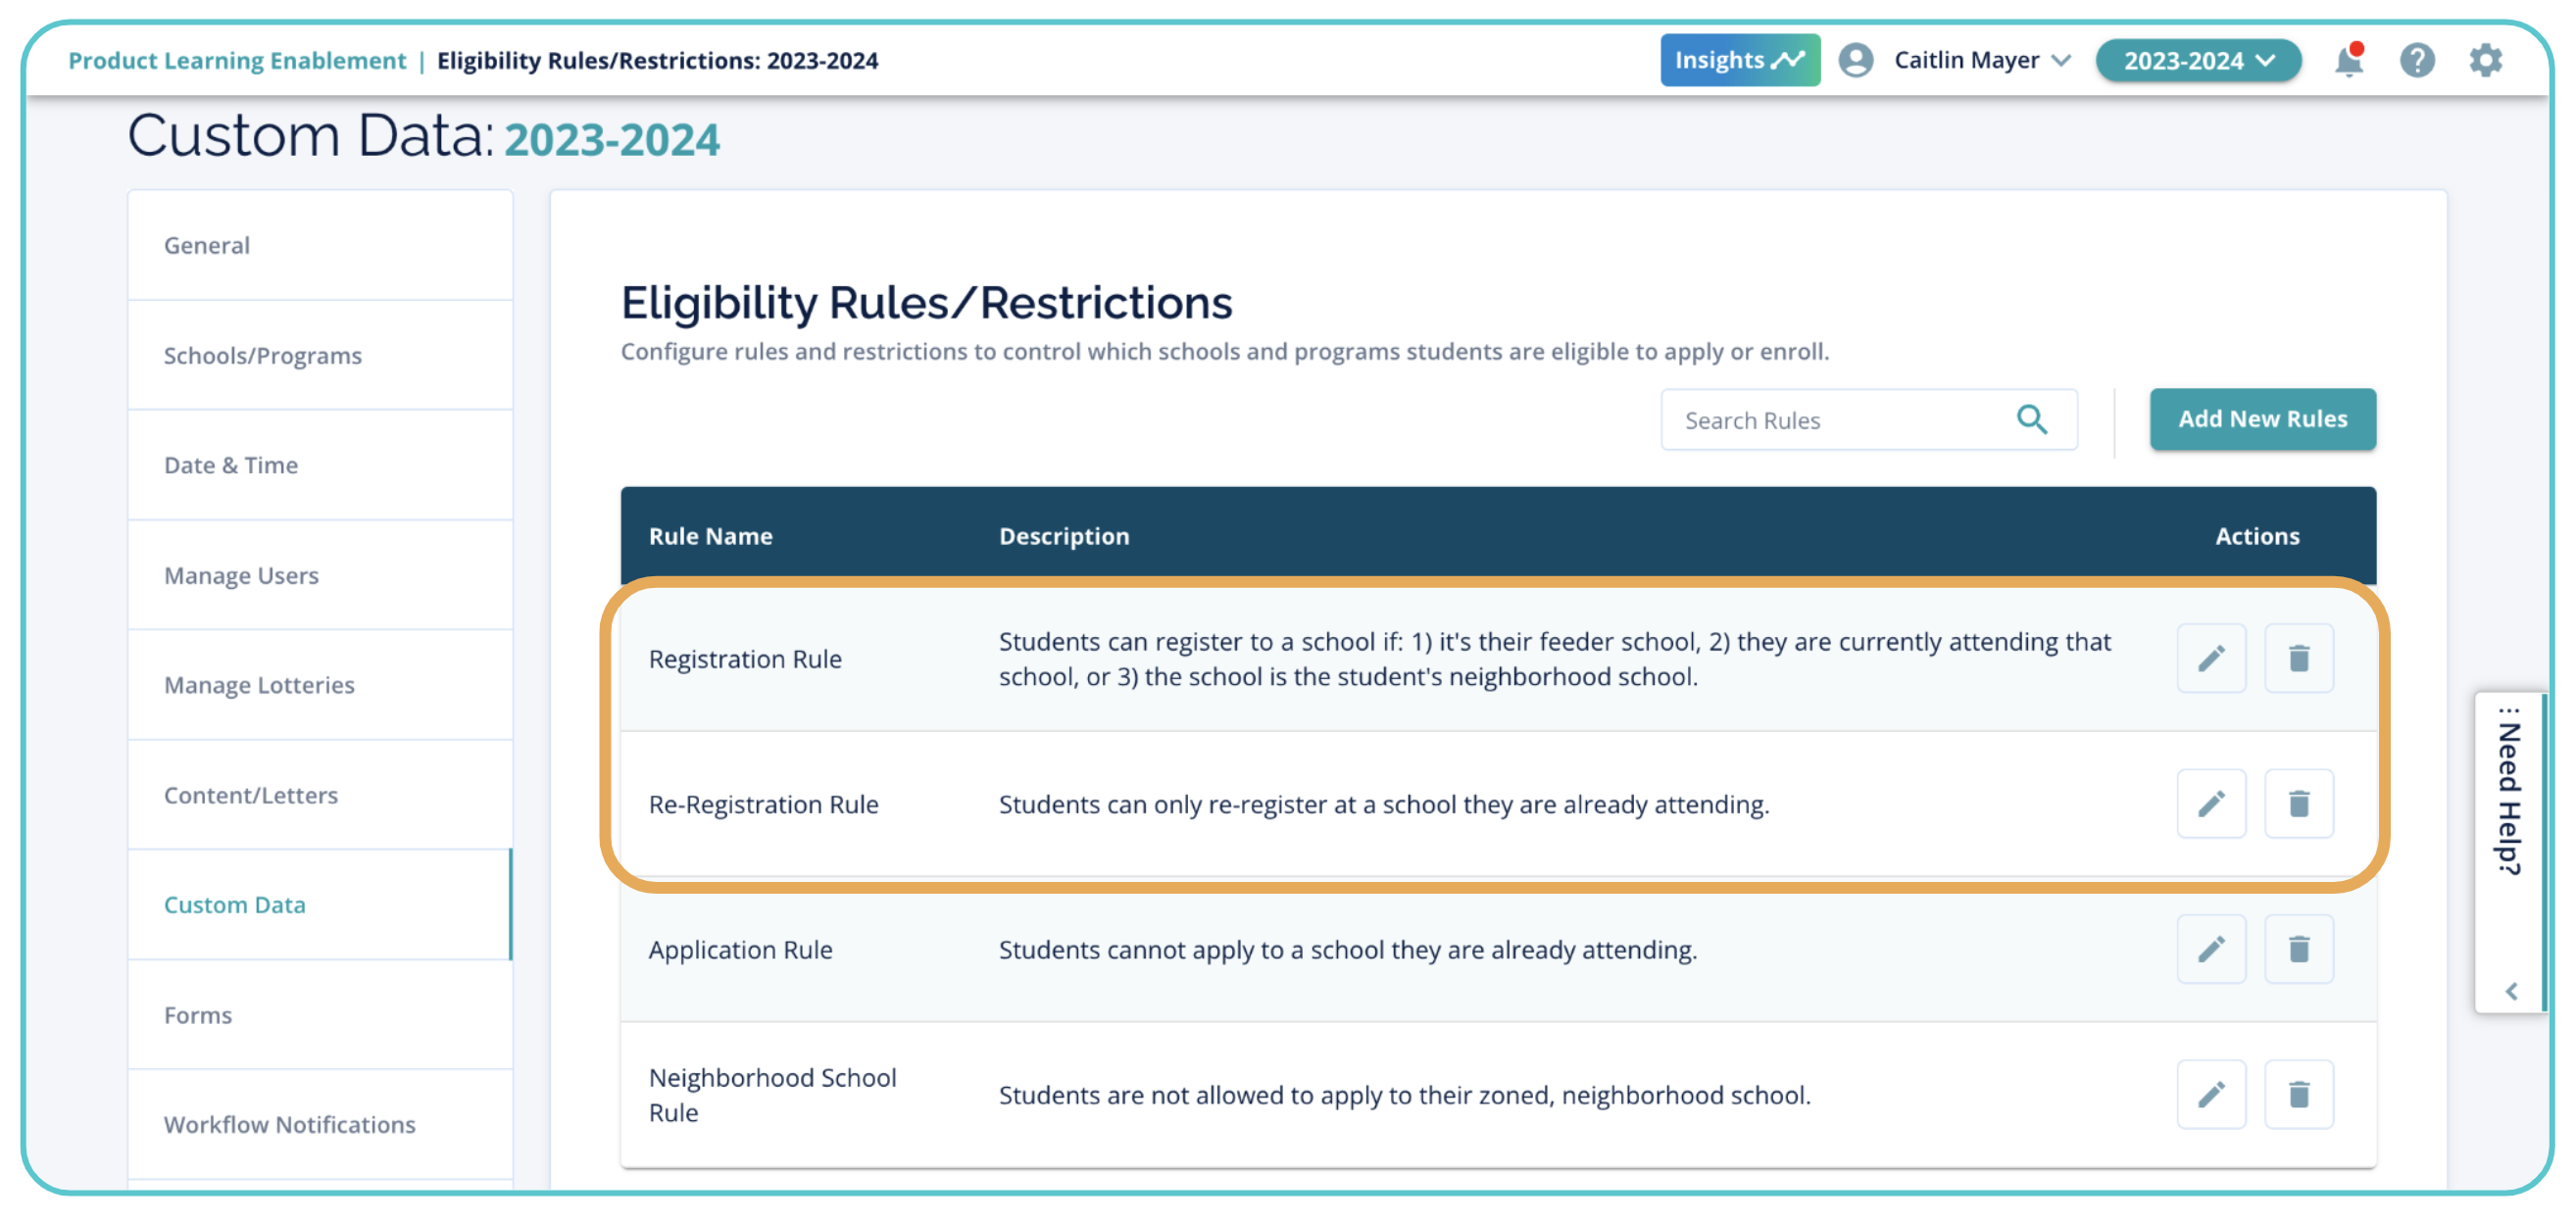Open the Caitlin Mayer user menu
The height and width of the screenshot is (1223, 2576).
(1965, 61)
